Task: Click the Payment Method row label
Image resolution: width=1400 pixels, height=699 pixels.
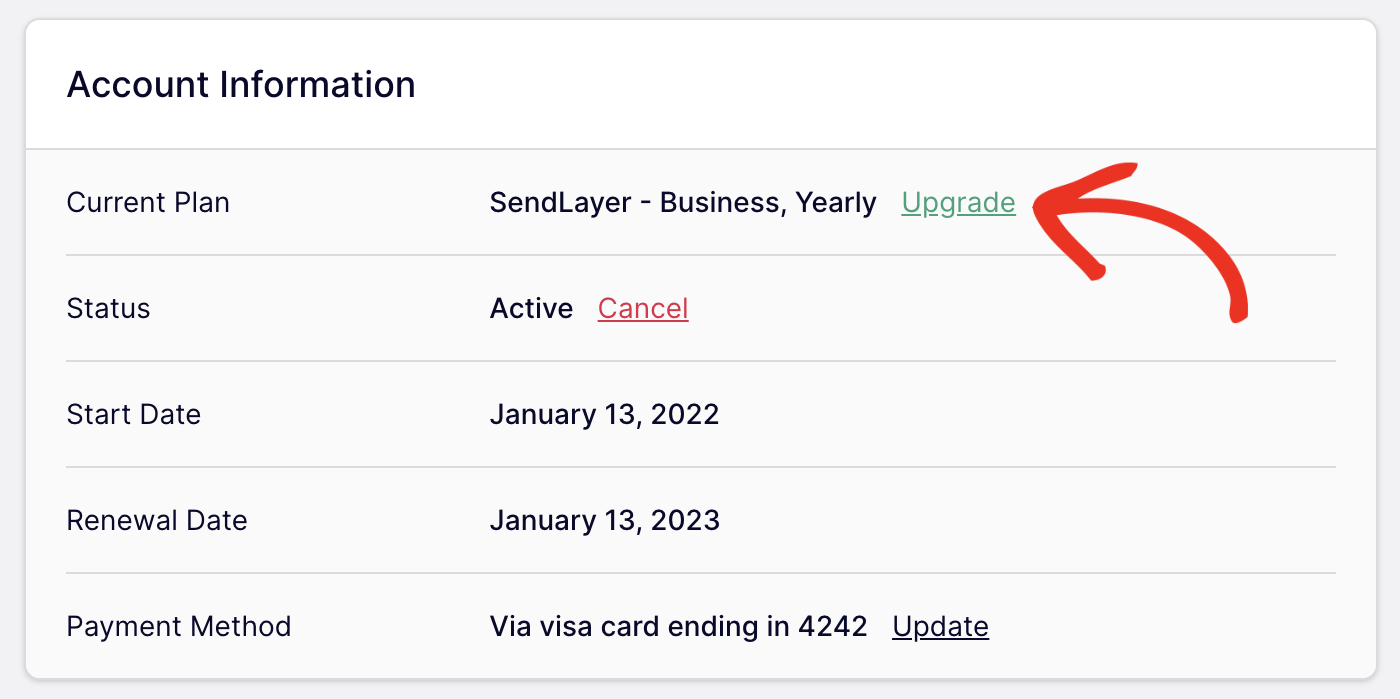Action: click(x=178, y=626)
